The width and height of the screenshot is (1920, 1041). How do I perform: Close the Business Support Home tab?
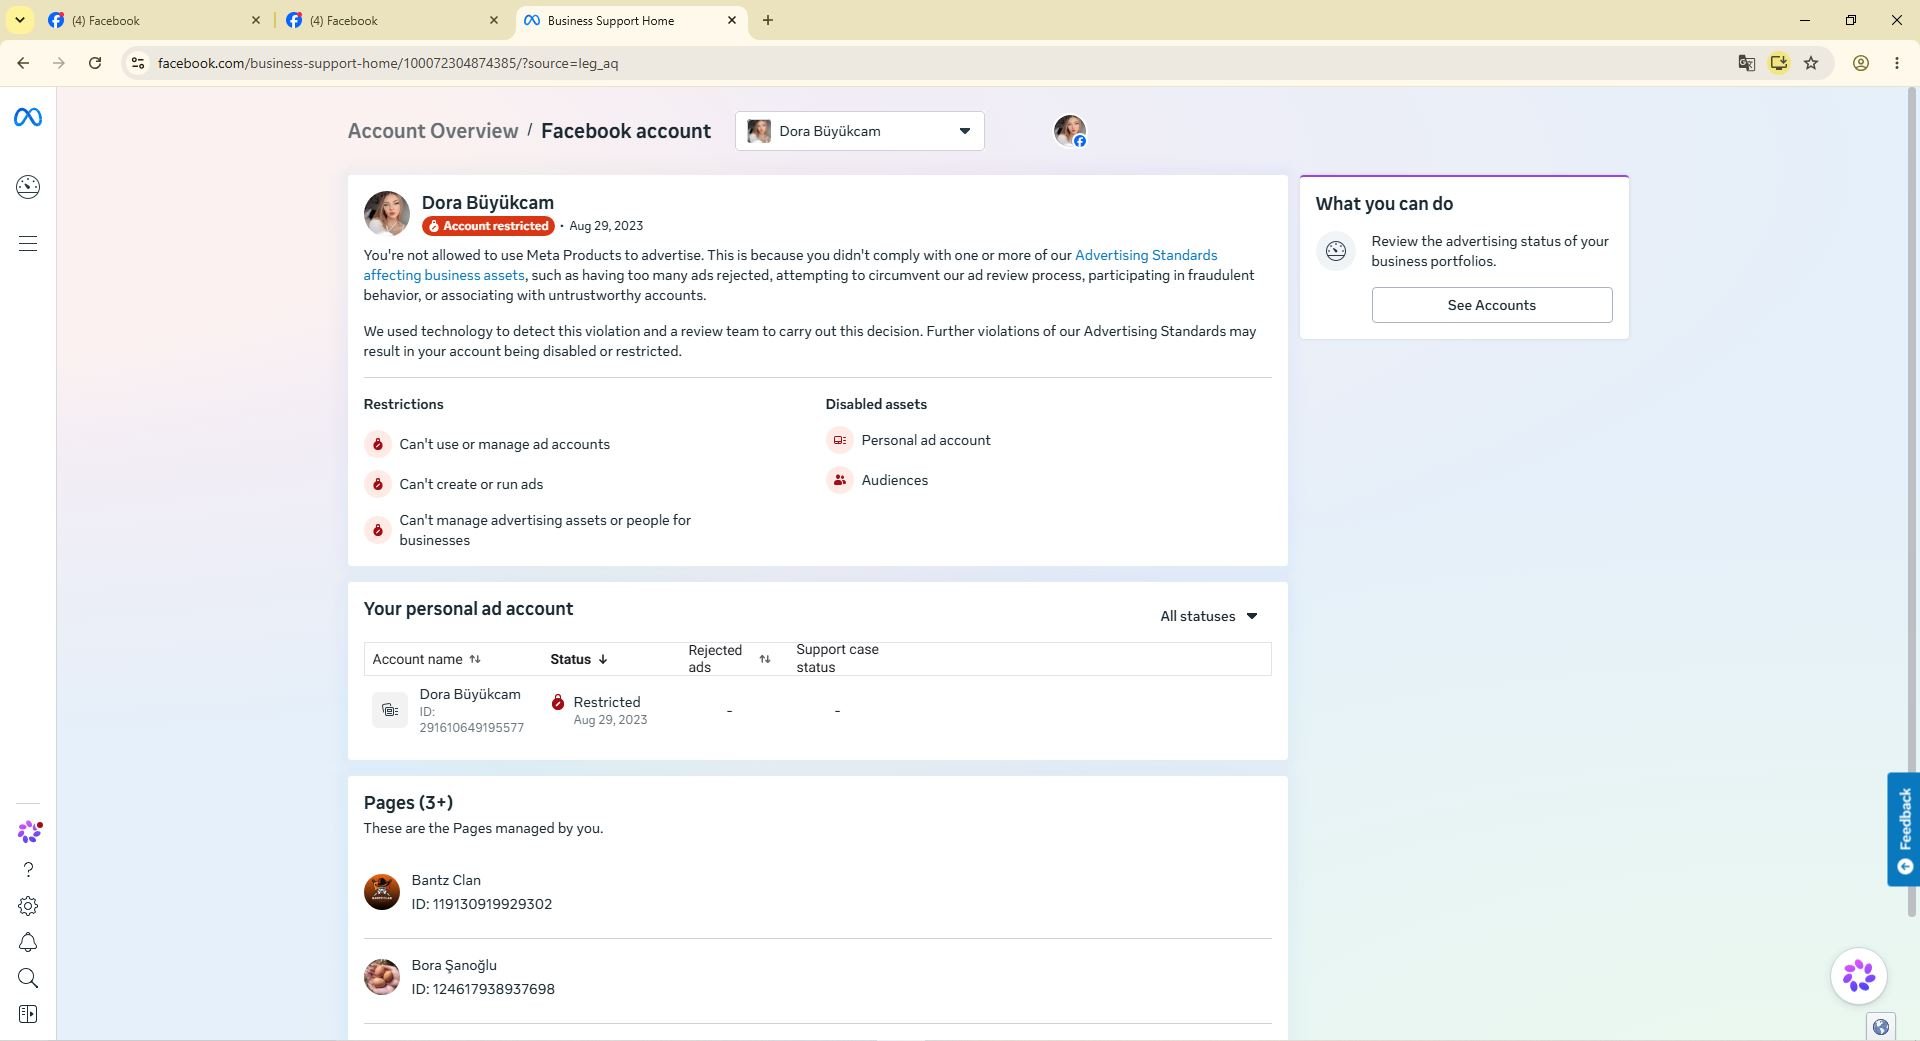coord(732,20)
